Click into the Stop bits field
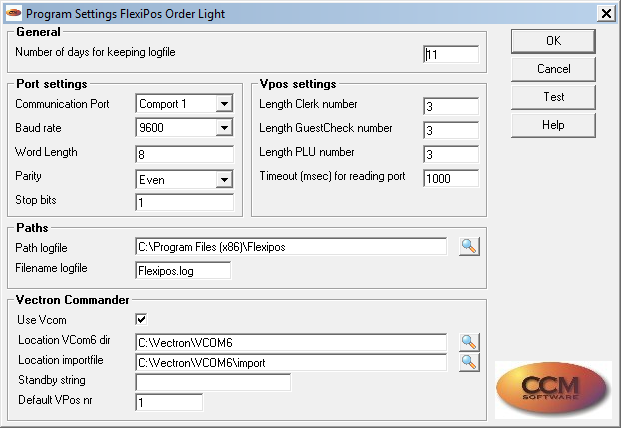621x428 pixels. pyautogui.click(x=185, y=202)
